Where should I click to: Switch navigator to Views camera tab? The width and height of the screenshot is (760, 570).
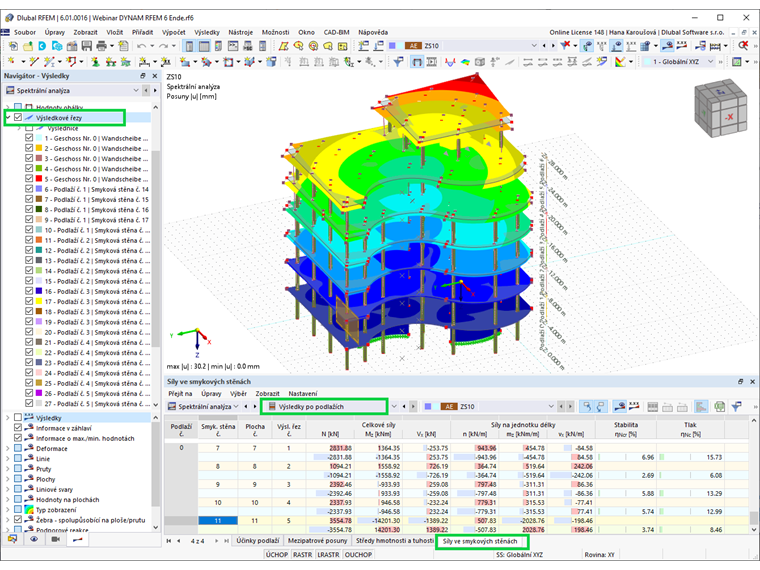pos(56,539)
